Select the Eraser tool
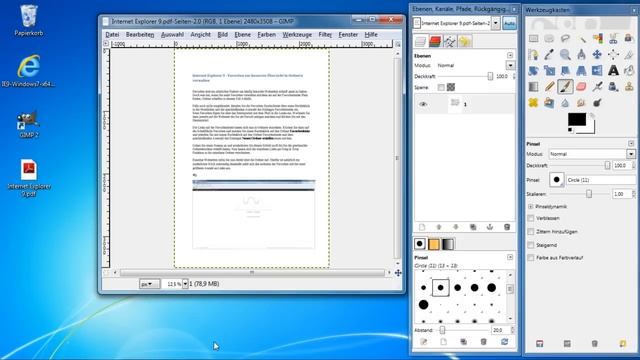The image size is (640, 360). [581, 87]
